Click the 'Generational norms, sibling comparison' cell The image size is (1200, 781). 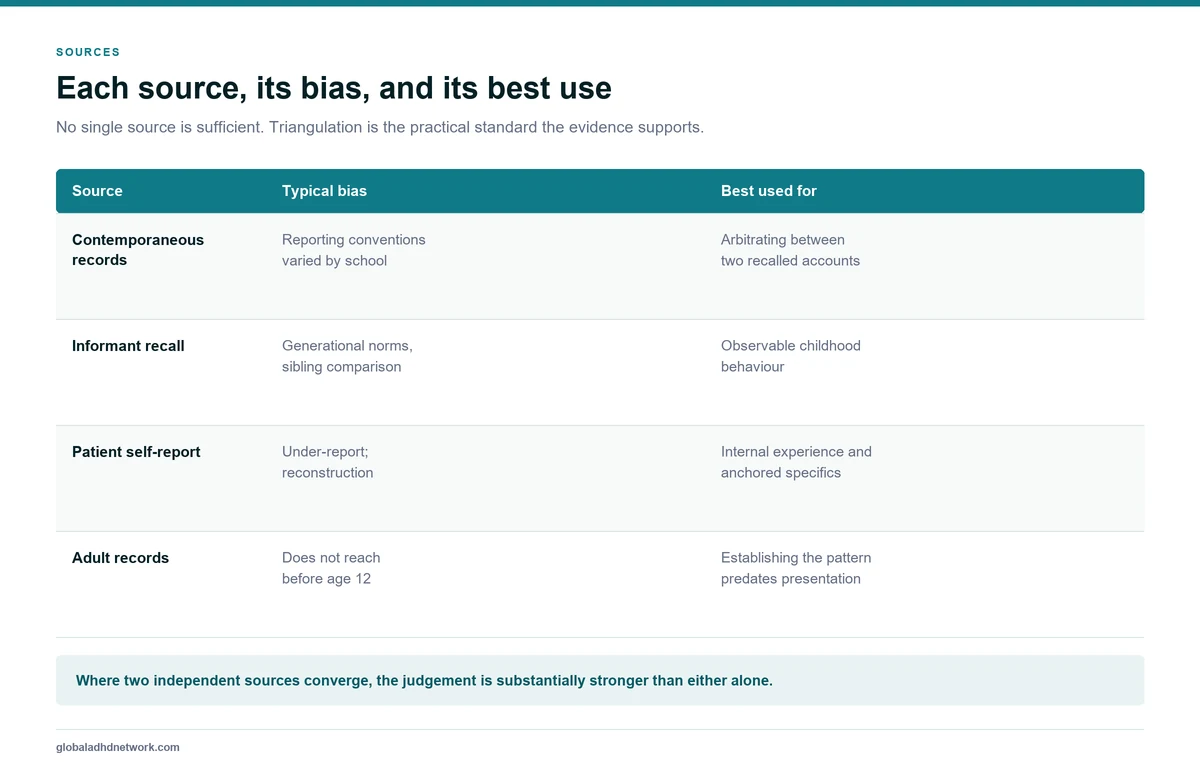pos(347,356)
